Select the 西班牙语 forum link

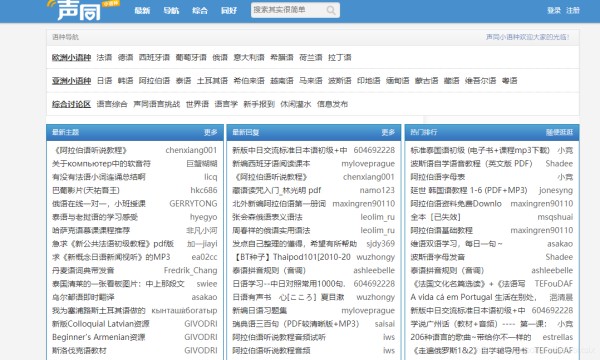click(x=154, y=57)
